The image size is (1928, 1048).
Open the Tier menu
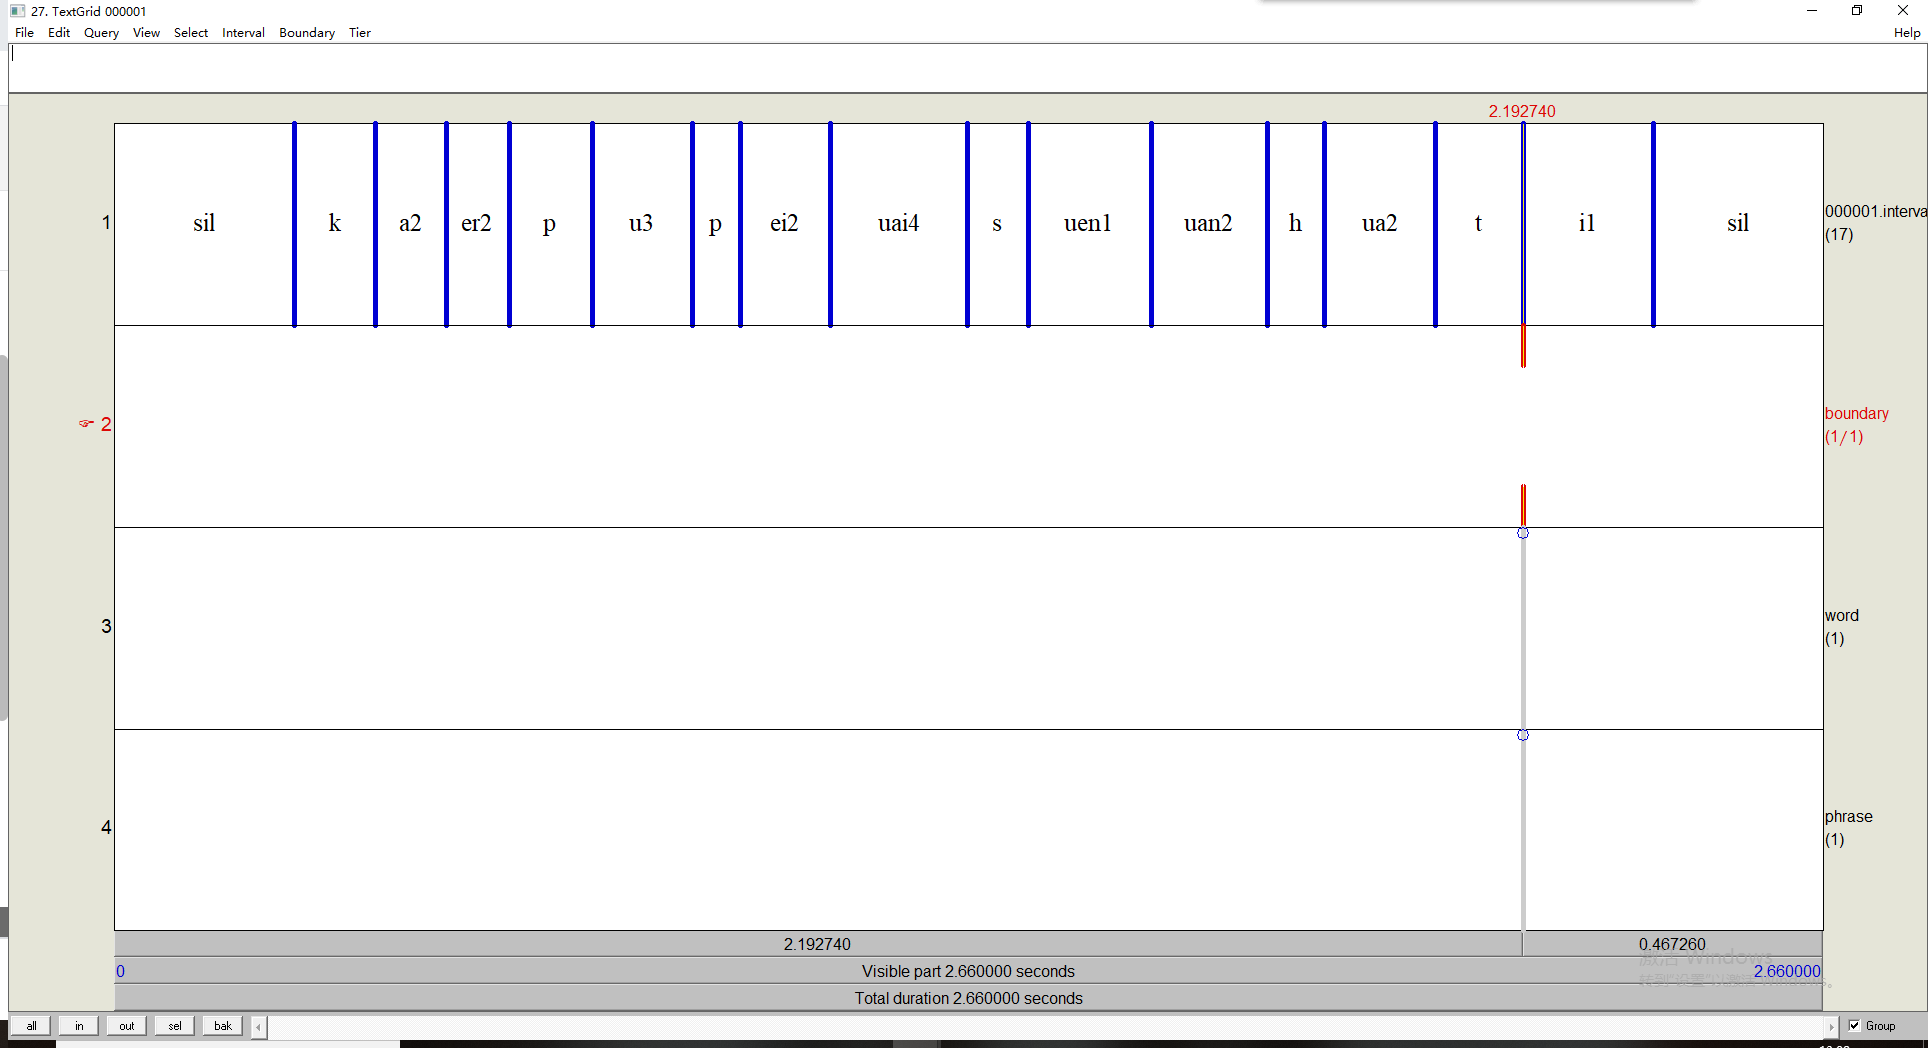tap(360, 33)
